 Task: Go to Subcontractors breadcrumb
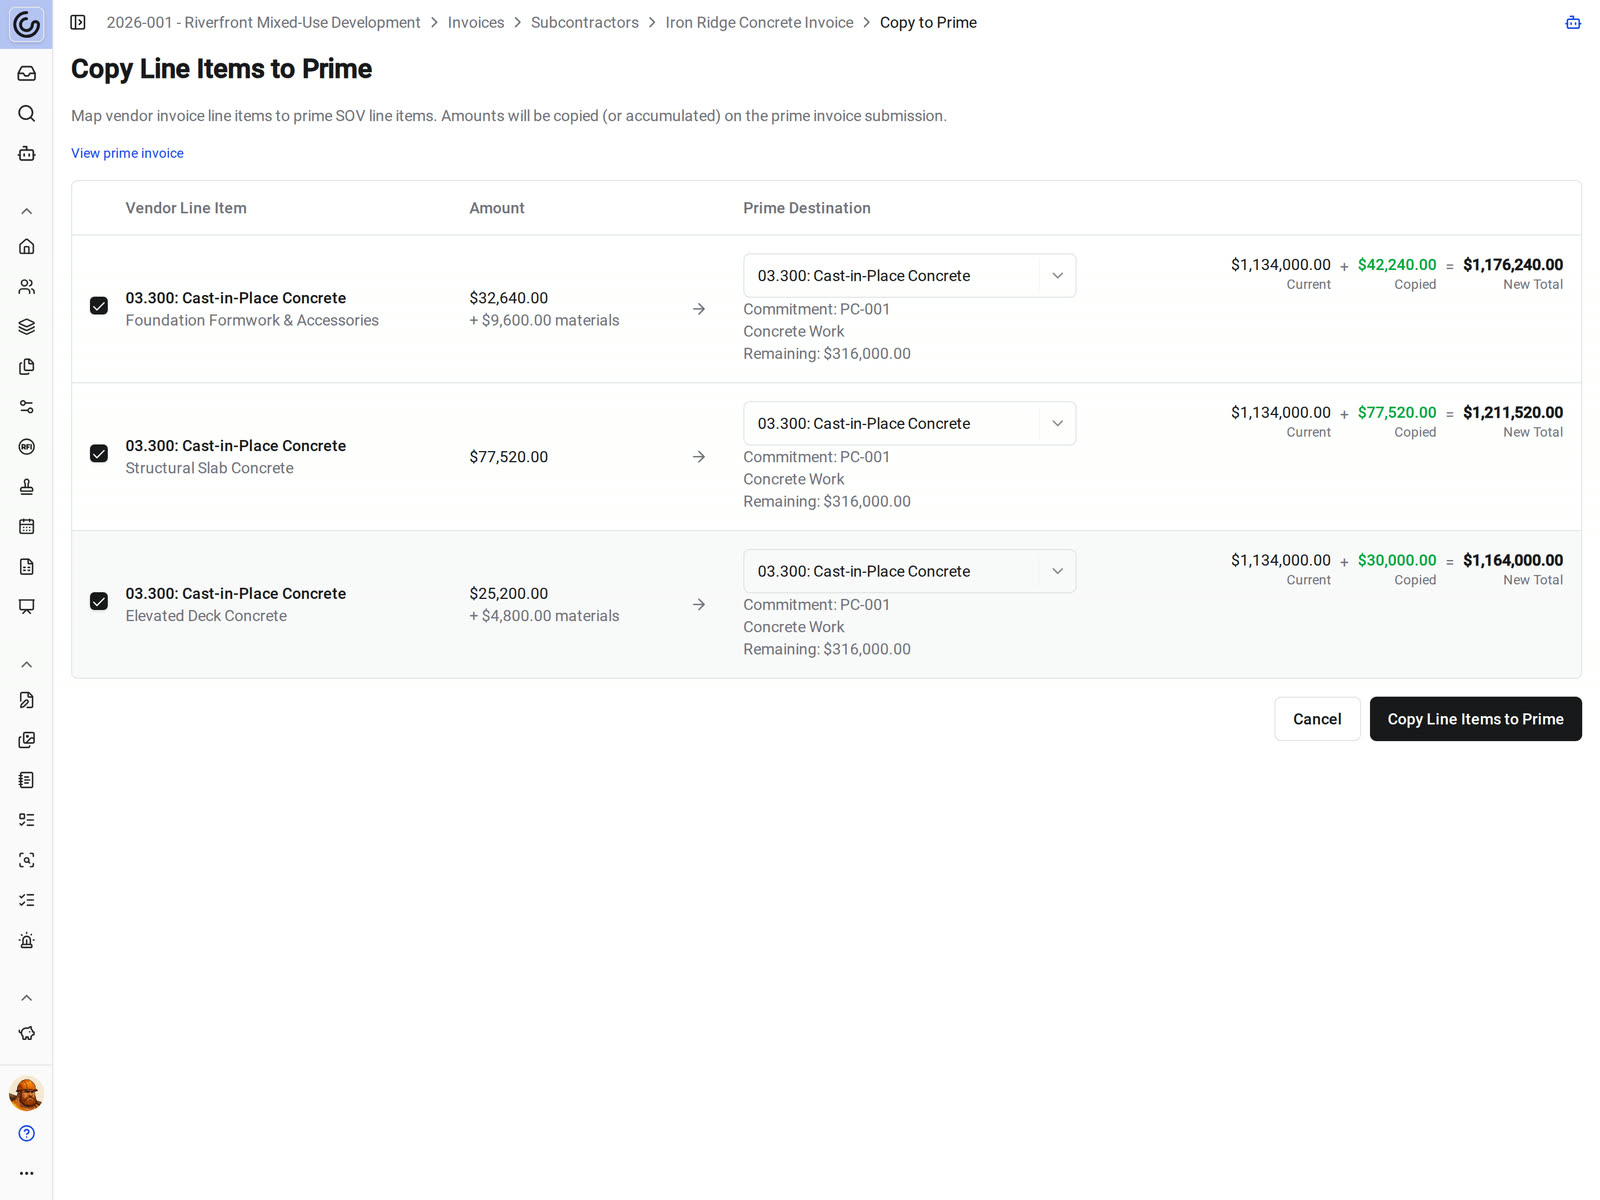[584, 22]
